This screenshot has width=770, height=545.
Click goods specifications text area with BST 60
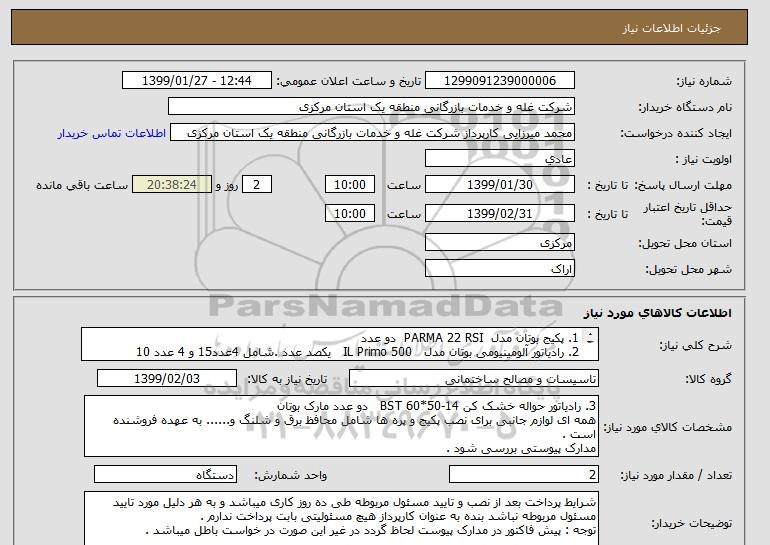point(341,427)
